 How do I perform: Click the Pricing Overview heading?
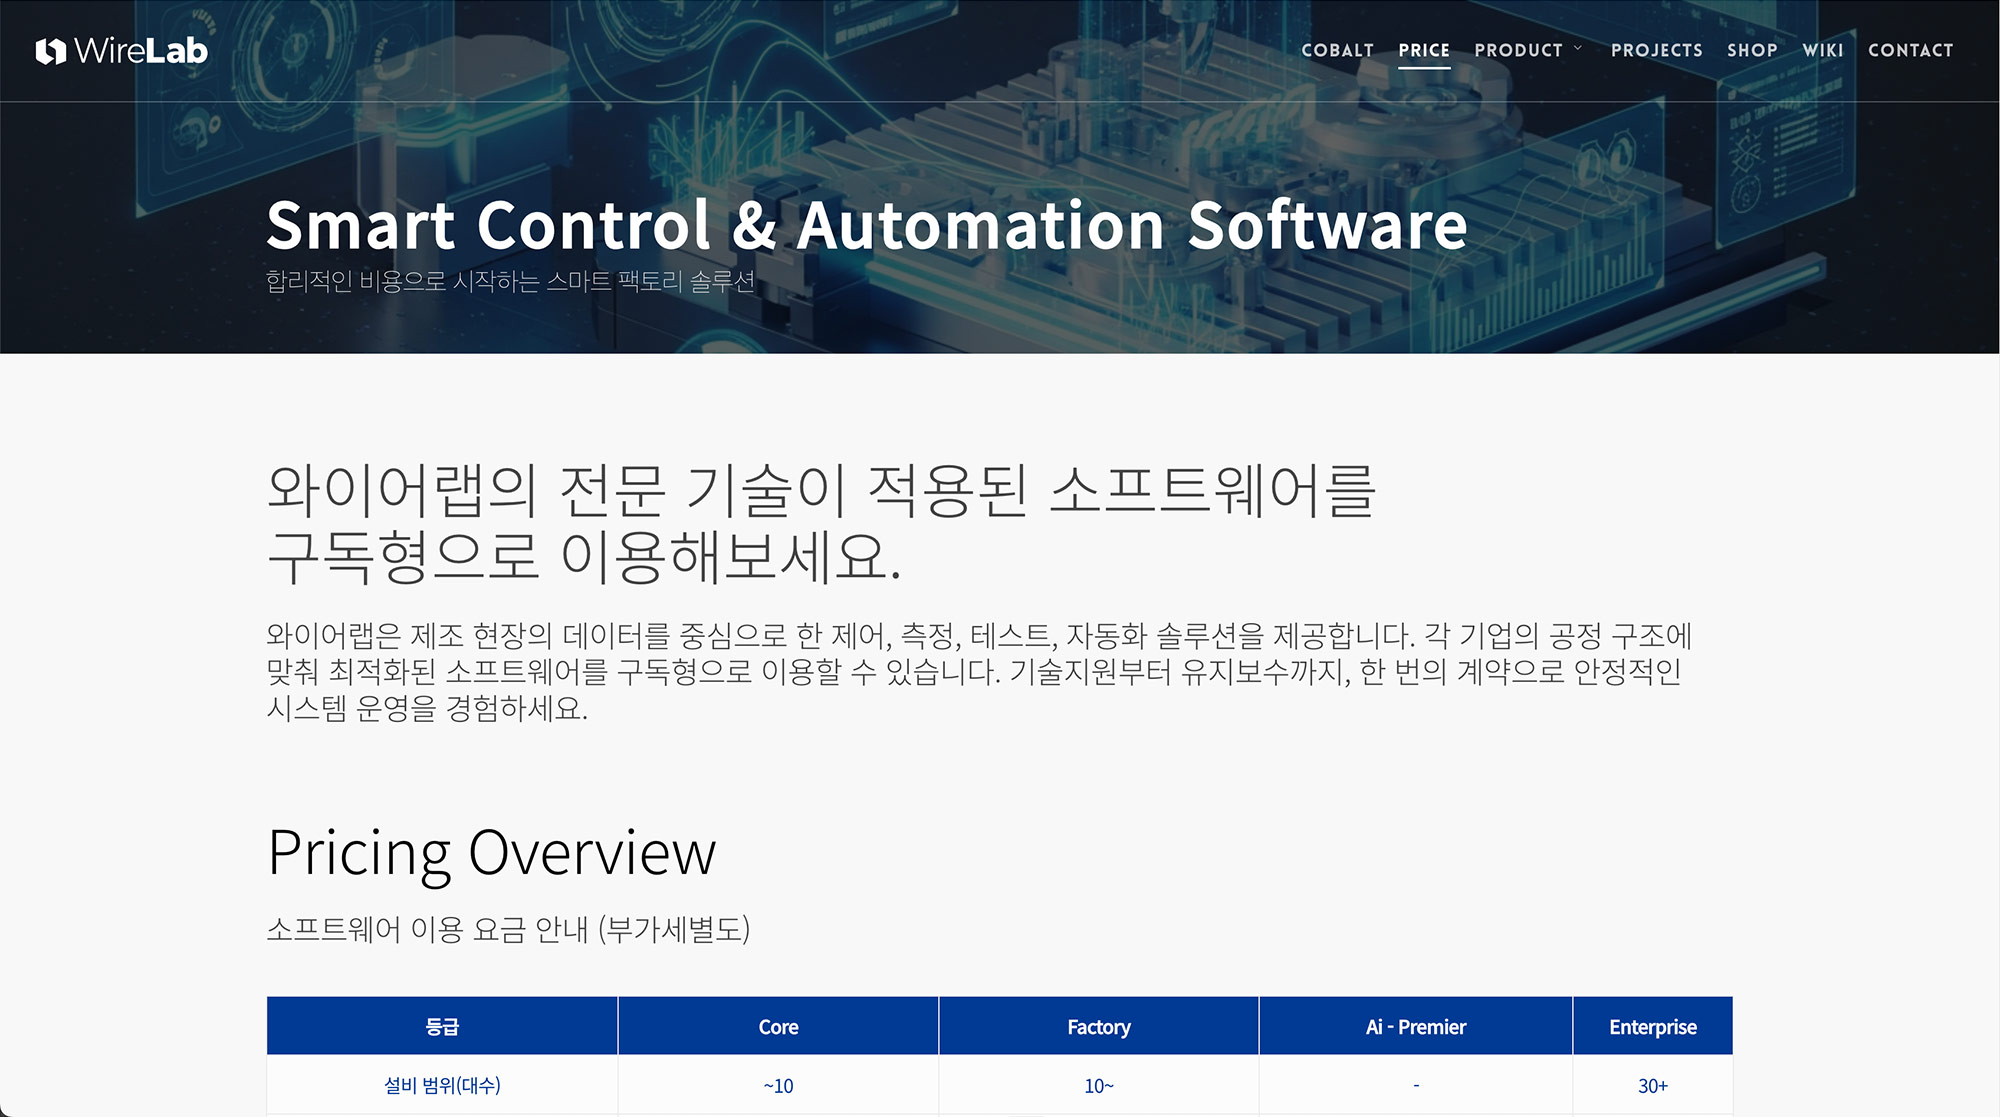coord(491,853)
